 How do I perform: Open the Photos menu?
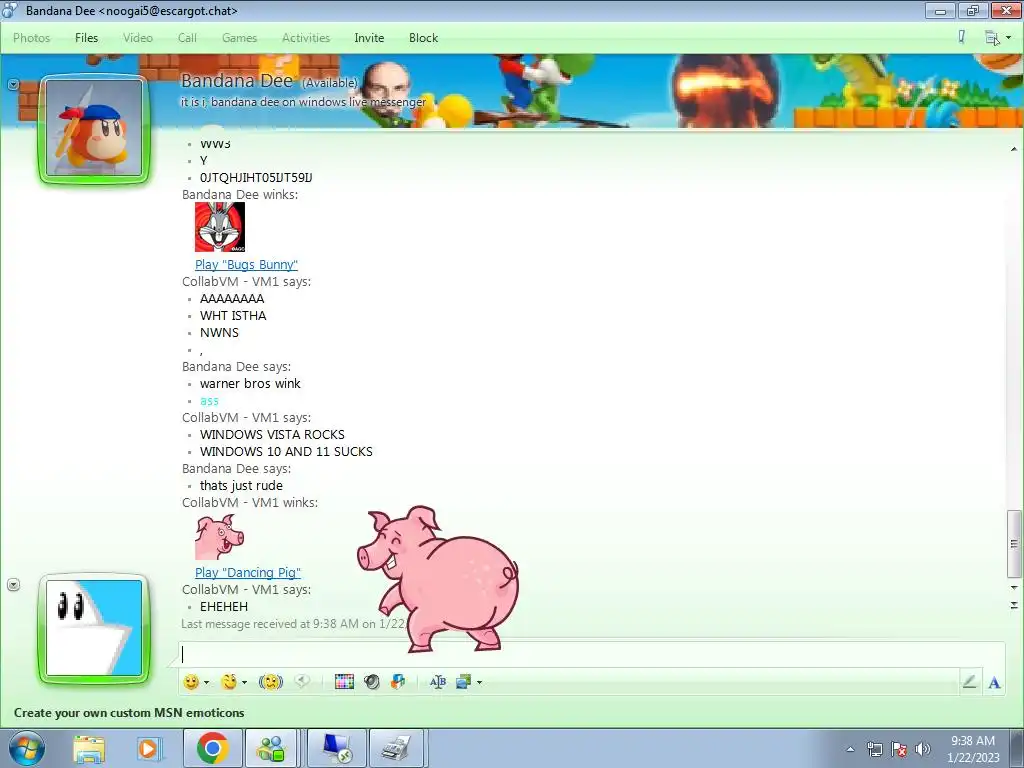click(31, 38)
